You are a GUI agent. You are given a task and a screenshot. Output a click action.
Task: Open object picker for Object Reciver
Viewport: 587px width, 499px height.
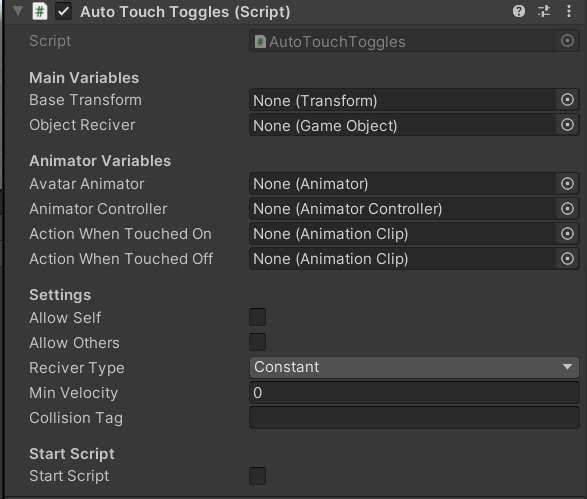567,125
